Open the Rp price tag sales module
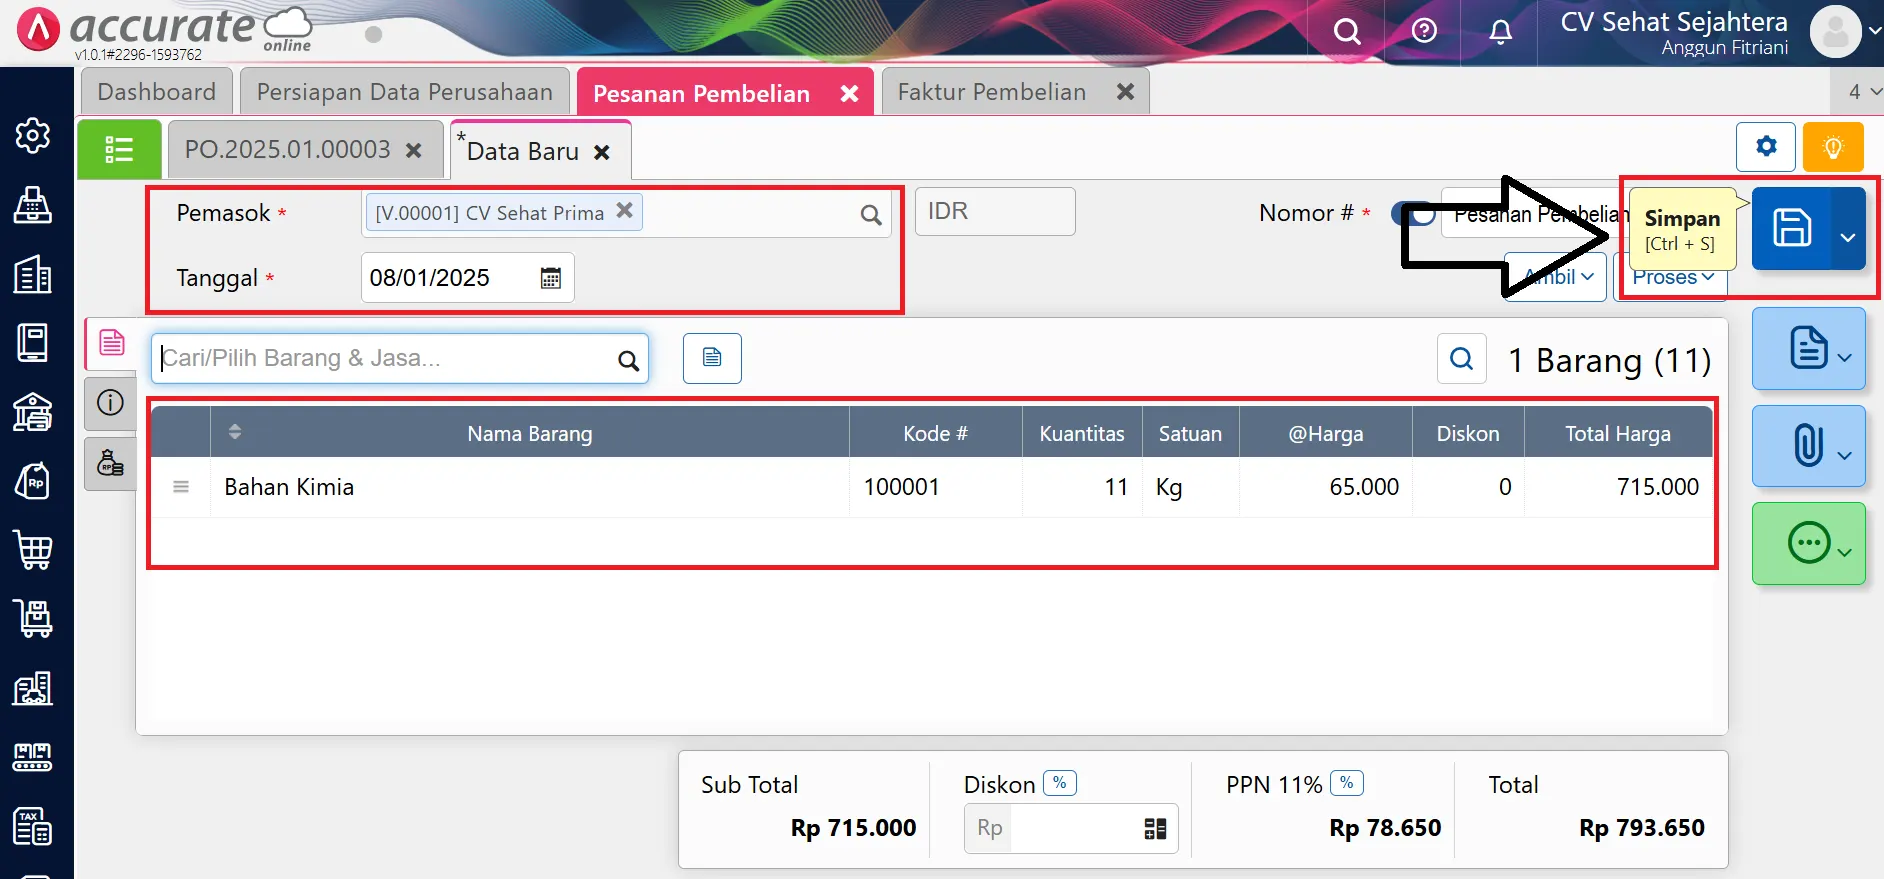1884x879 pixels. pyautogui.click(x=33, y=481)
